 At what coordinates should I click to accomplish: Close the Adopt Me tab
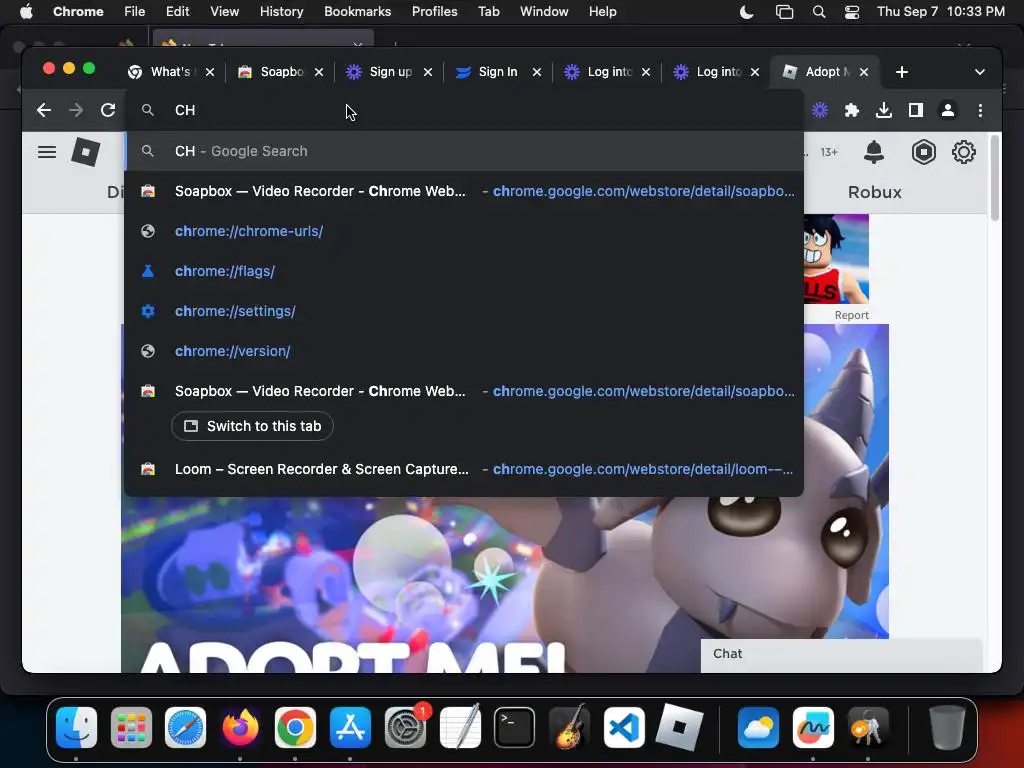864,72
